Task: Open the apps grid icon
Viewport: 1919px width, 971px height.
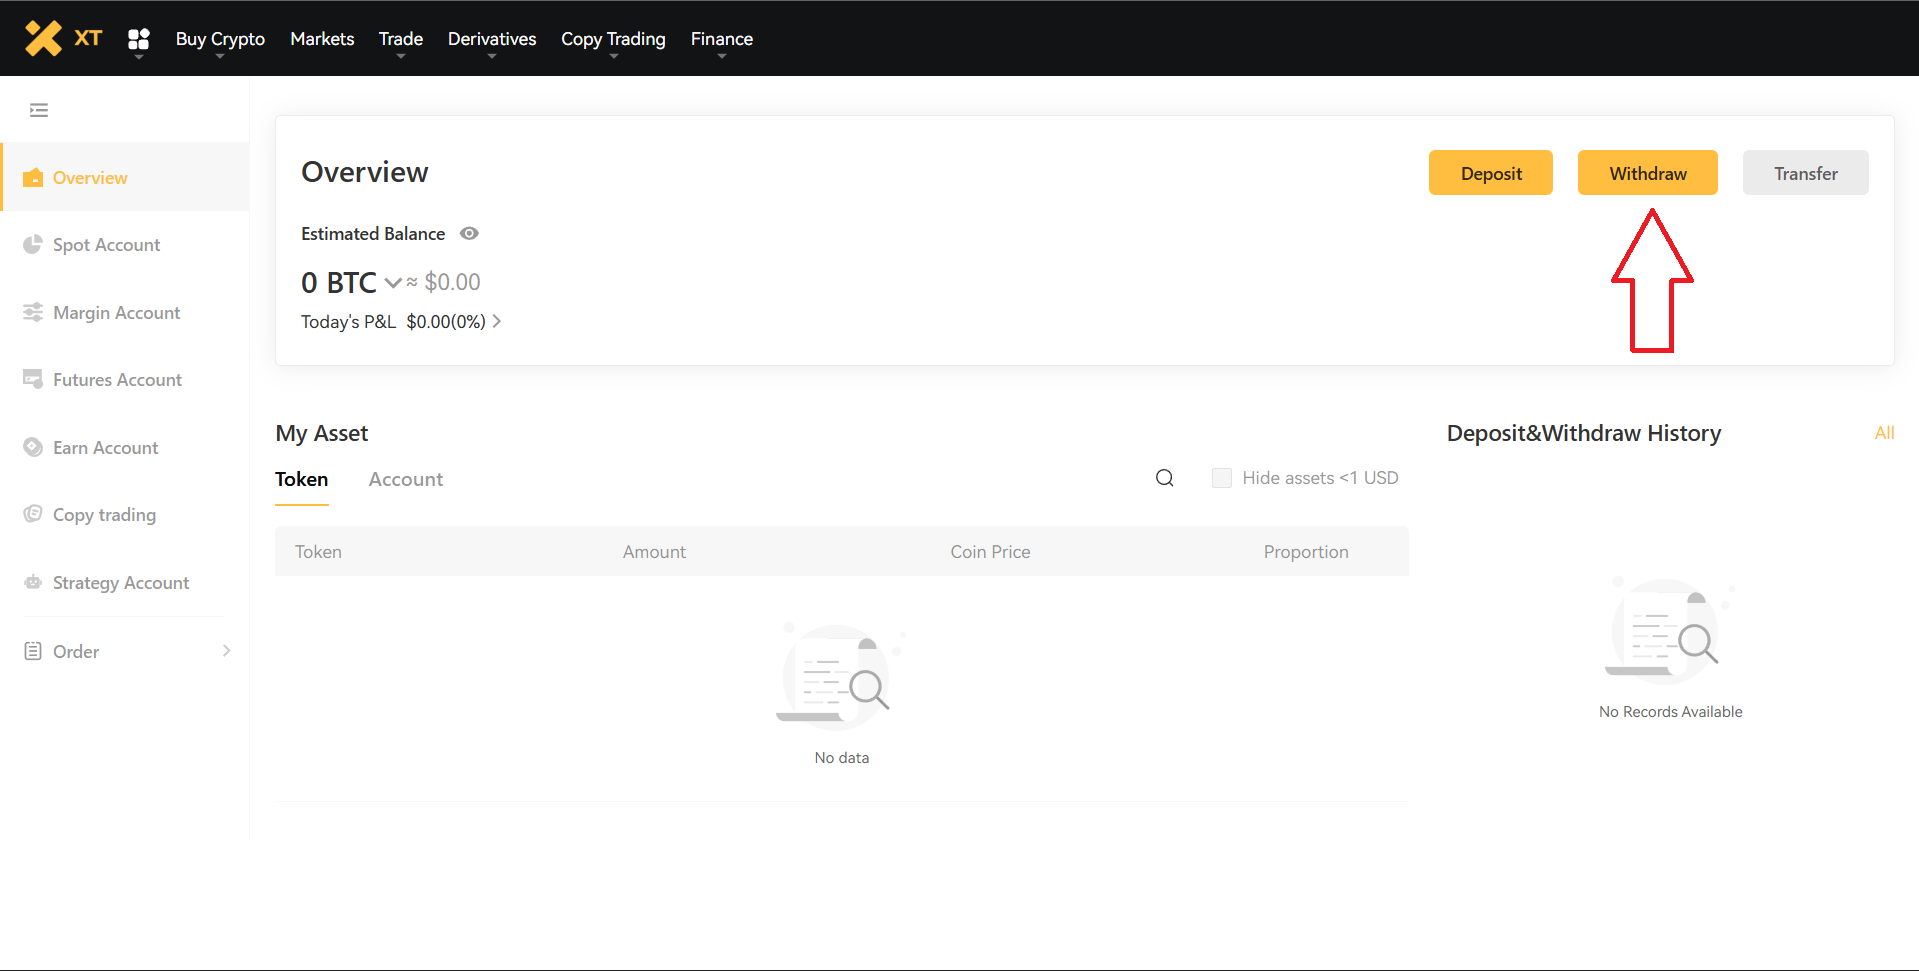Action: [139, 39]
